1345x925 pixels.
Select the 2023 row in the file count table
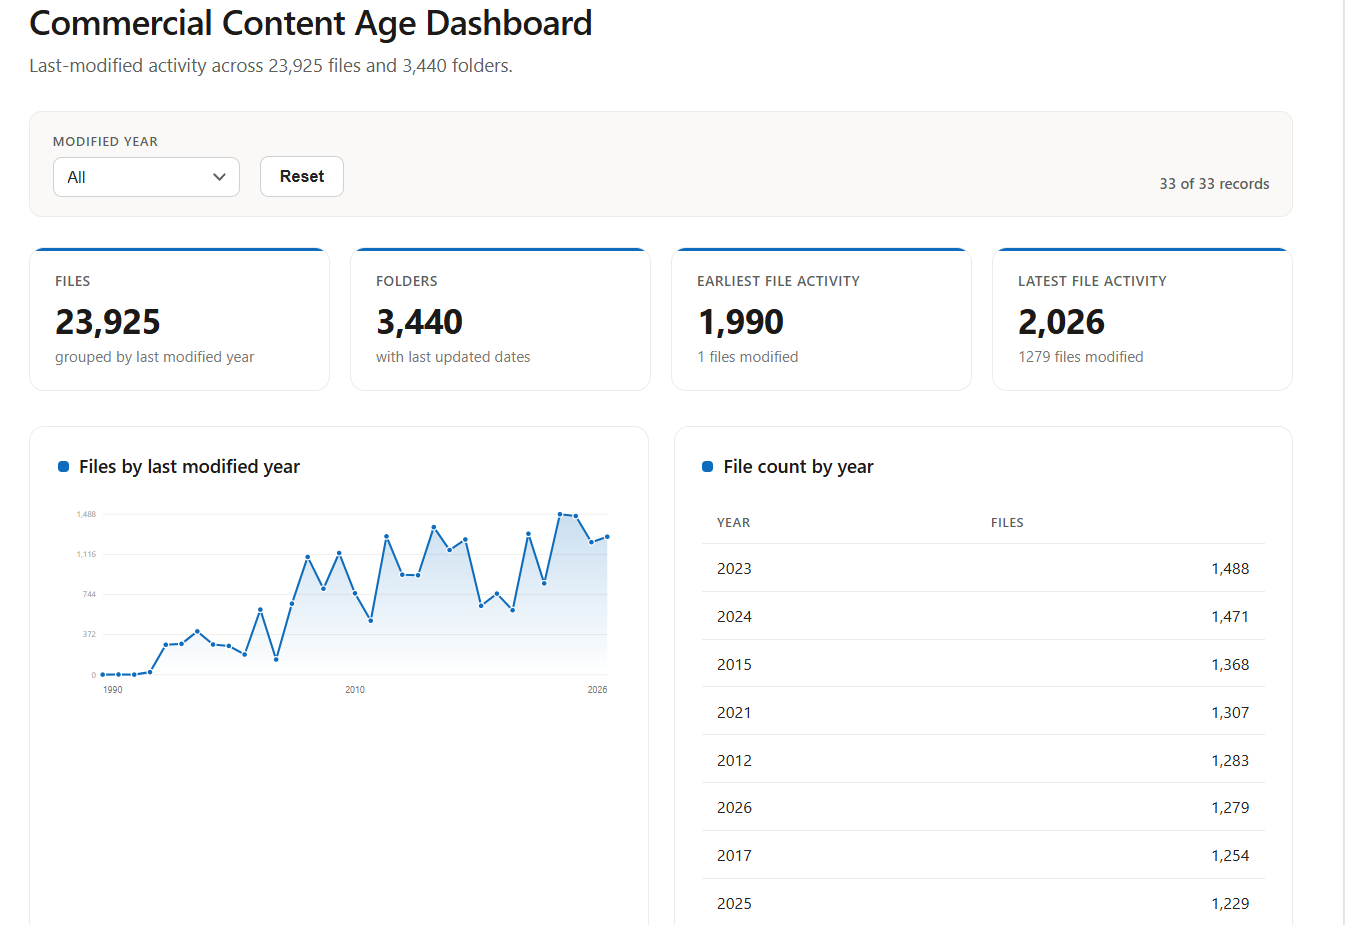[983, 568]
